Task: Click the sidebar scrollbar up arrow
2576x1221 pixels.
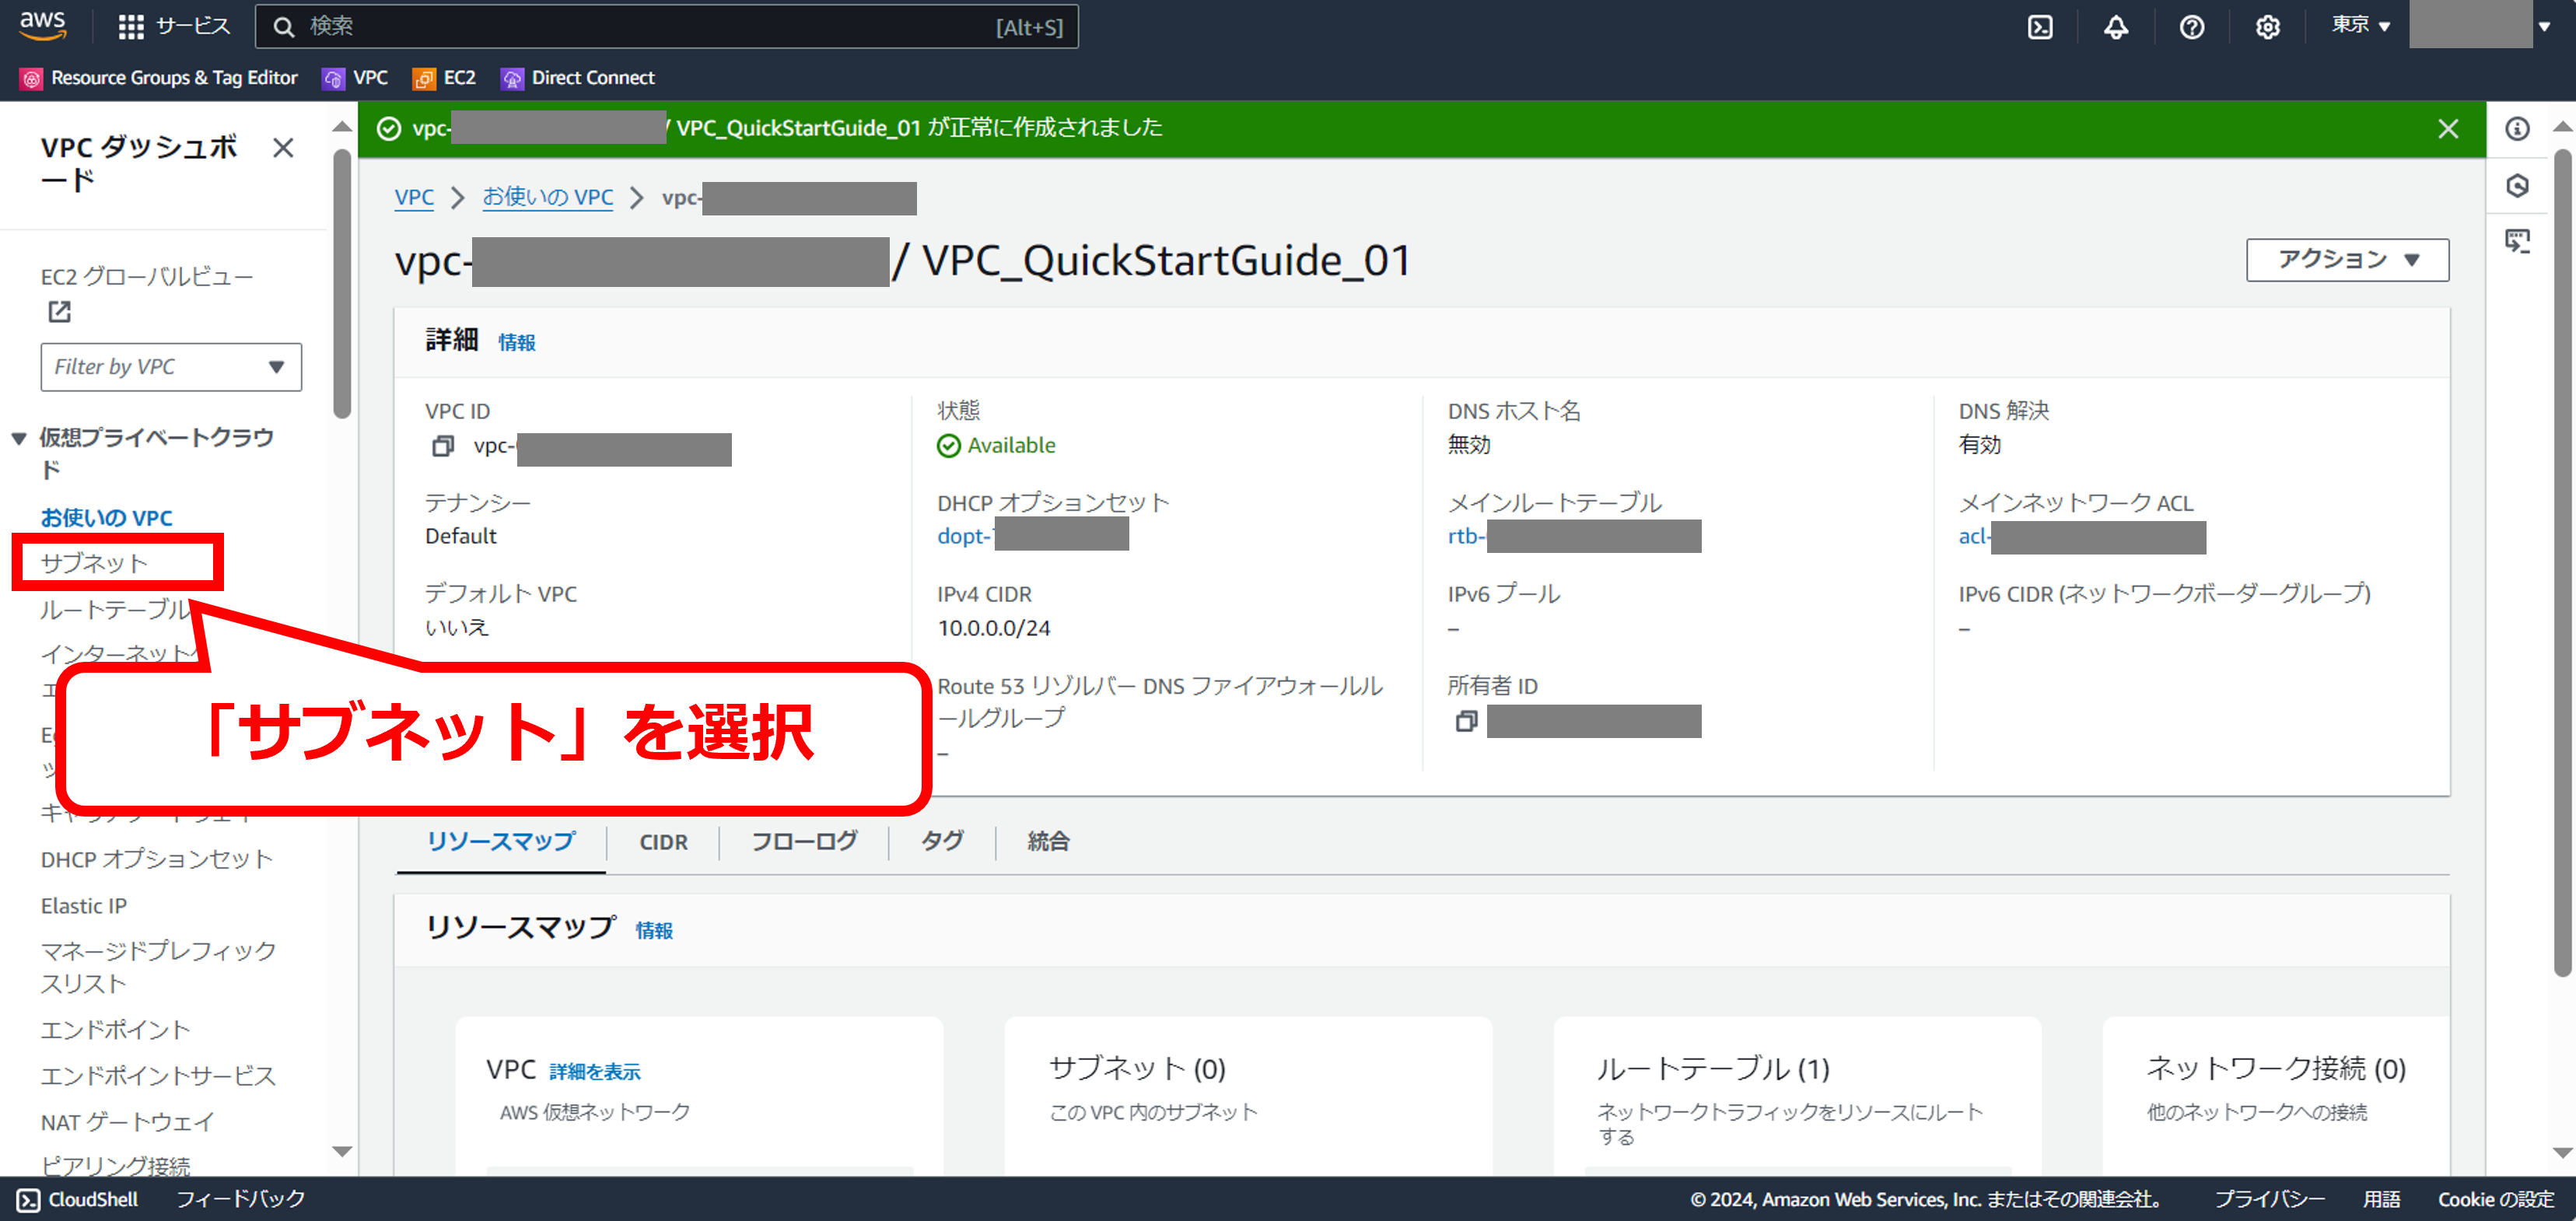Action: pos(342,126)
